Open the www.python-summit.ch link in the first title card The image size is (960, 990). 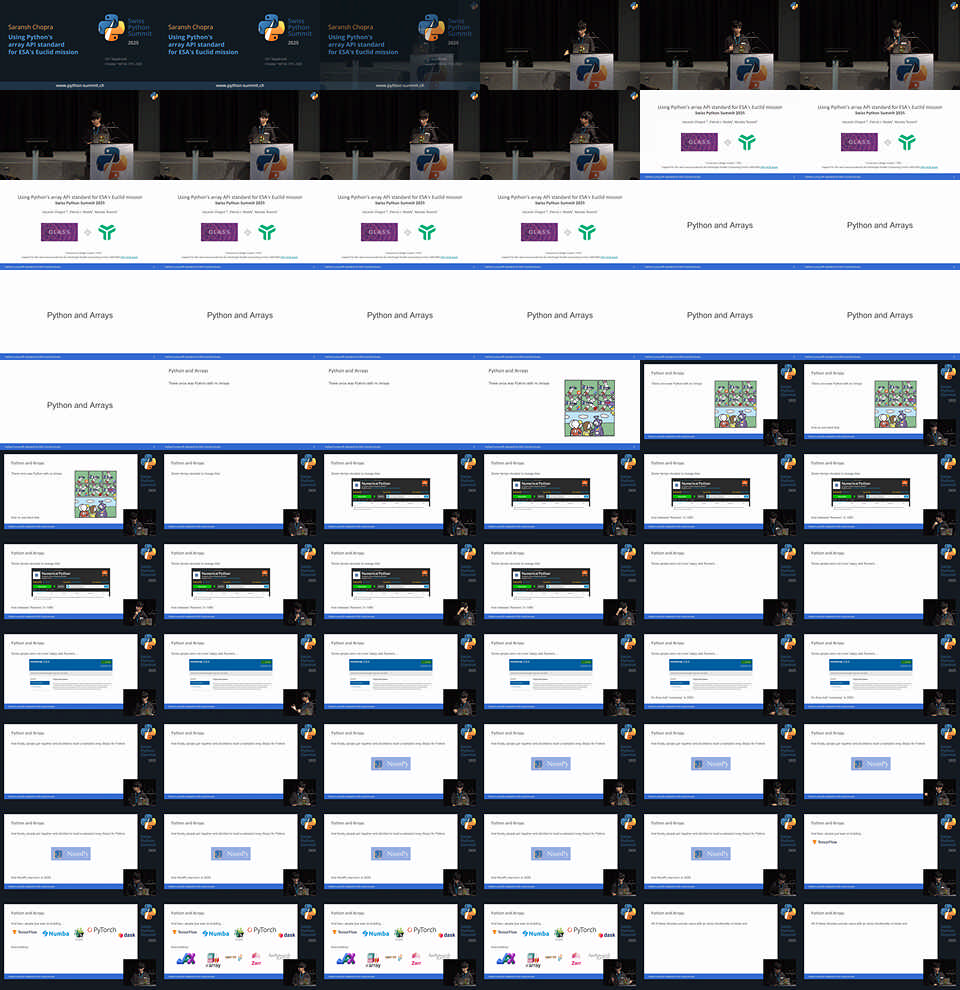(80, 85)
